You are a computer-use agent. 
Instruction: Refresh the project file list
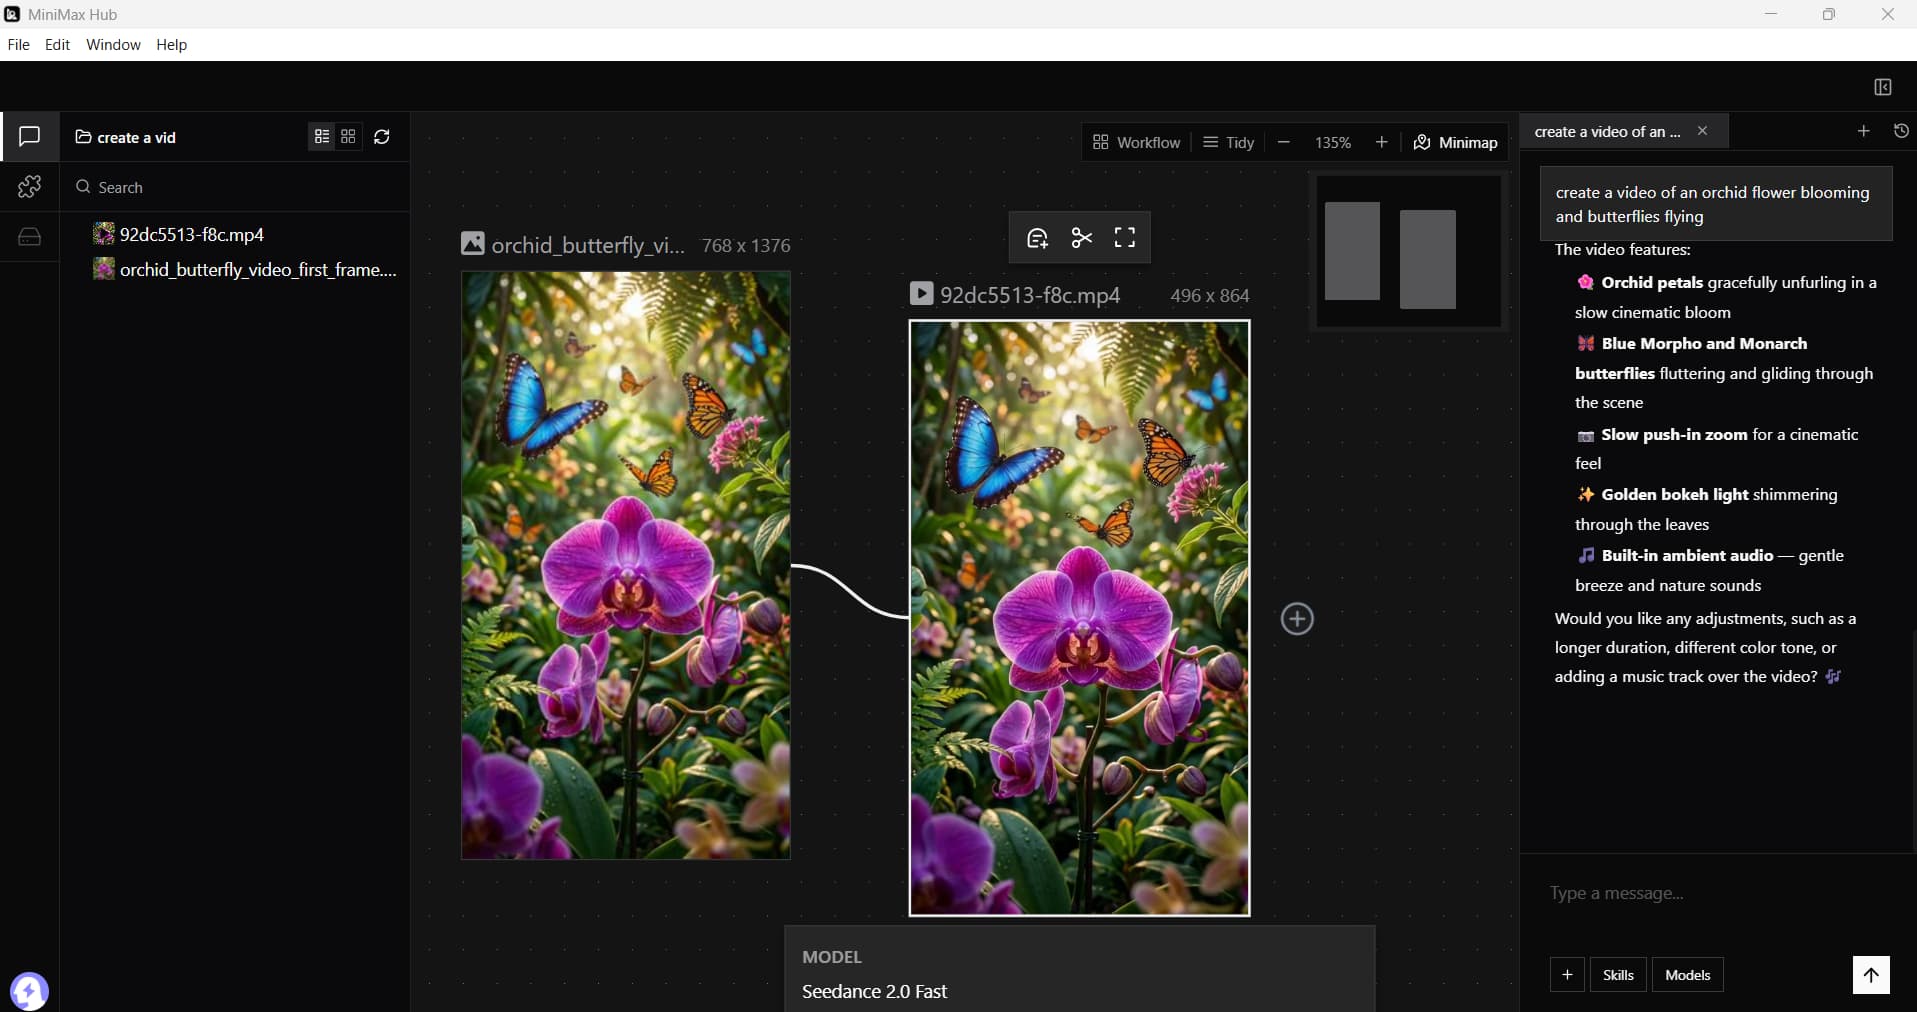point(382,137)
